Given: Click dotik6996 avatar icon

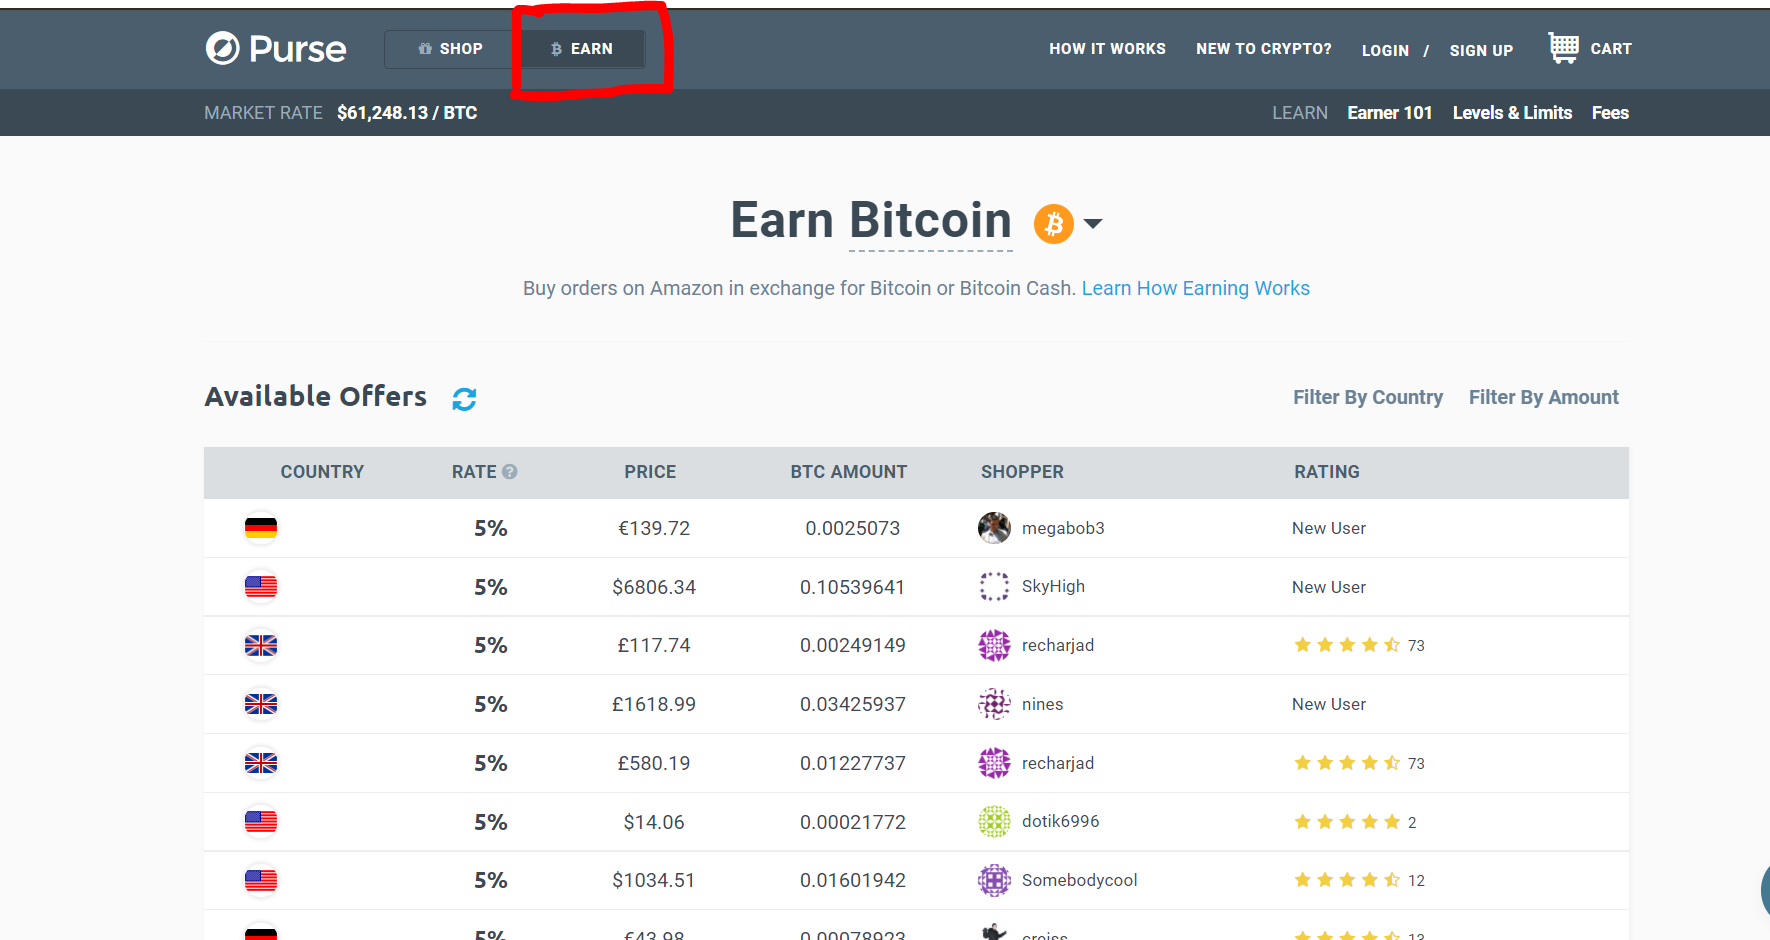Looking at the screenshot, I should tap(994, 822).
